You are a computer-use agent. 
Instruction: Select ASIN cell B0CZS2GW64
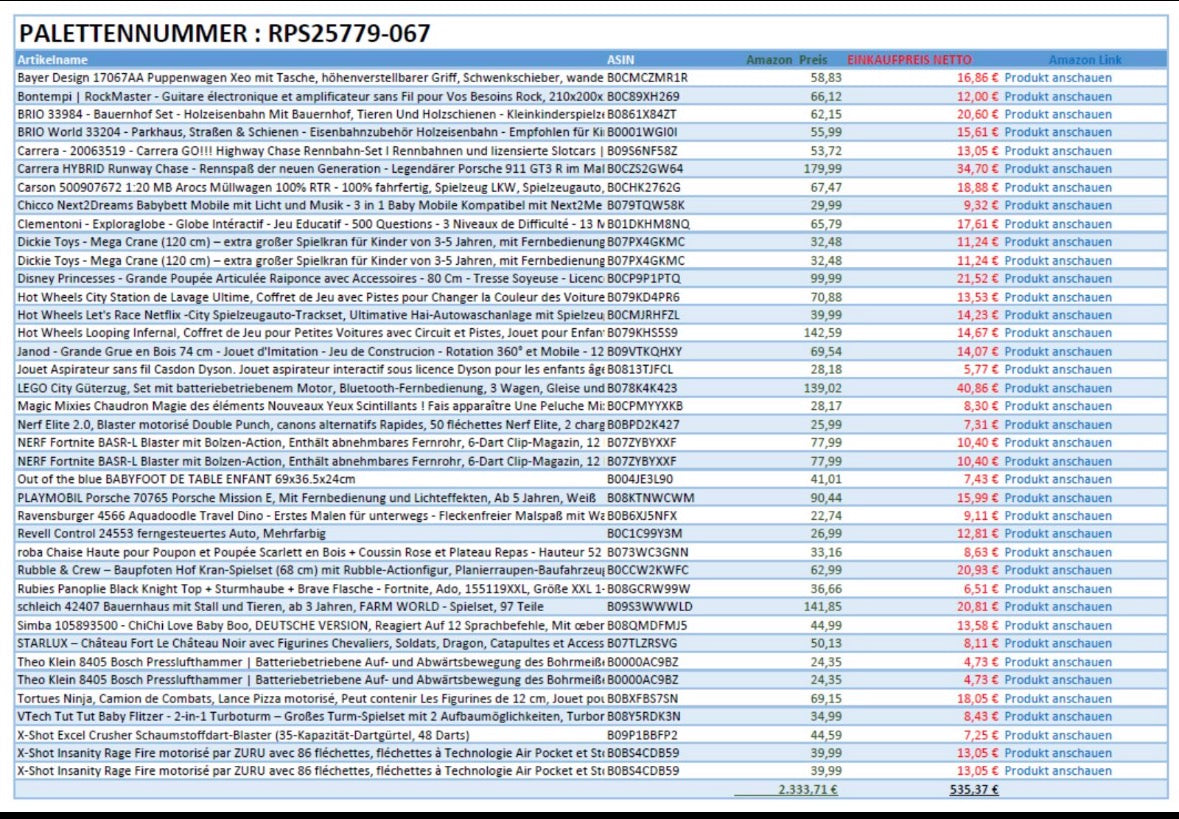[x=645, y=169]
